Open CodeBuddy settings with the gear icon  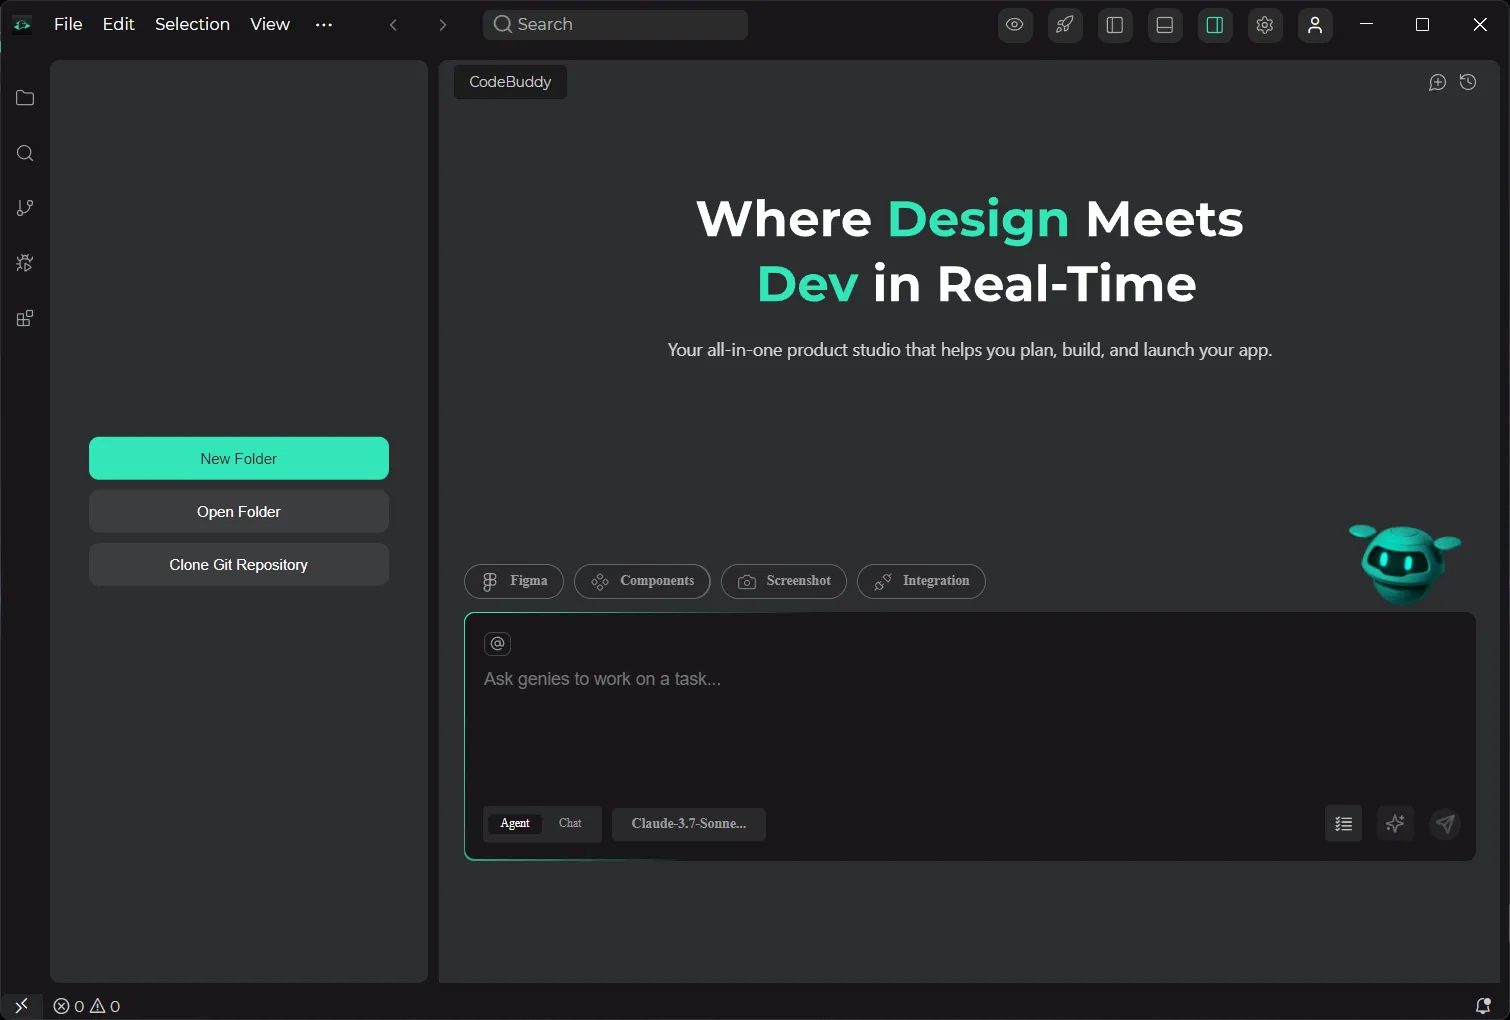tap(1264, 25)
